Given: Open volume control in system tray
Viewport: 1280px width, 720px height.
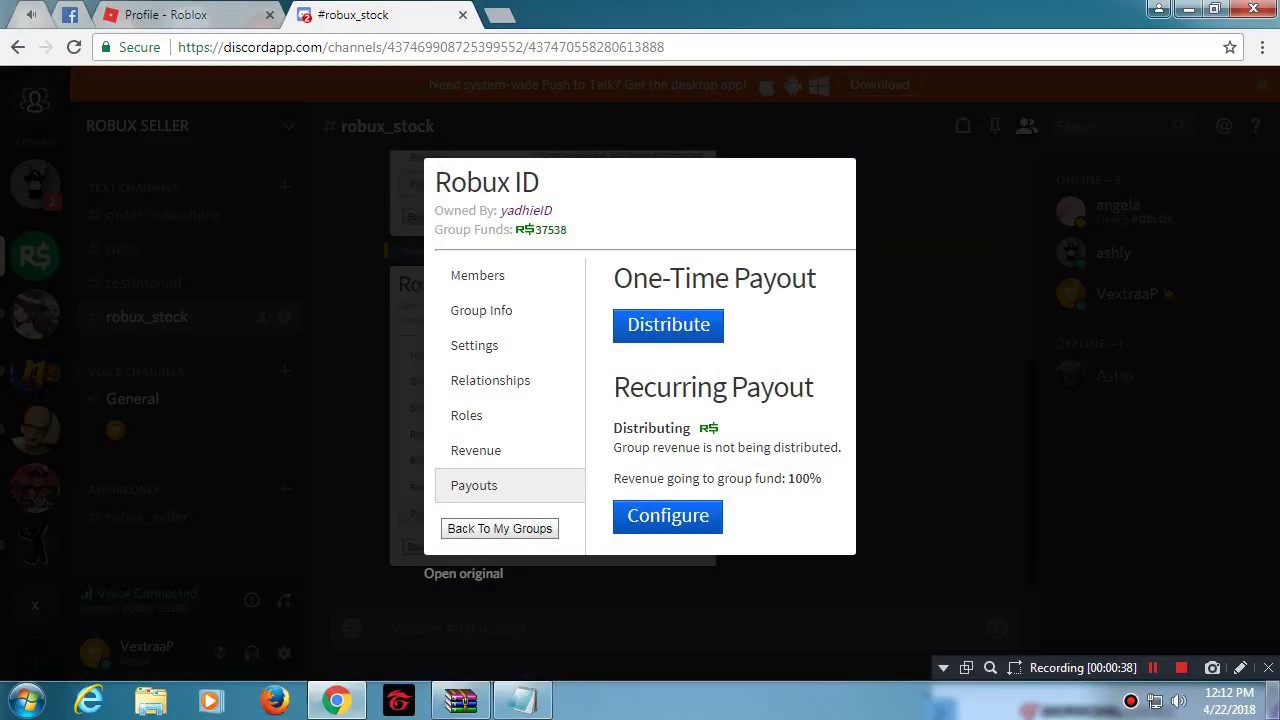Looking at the screenshot, I should 1179,701.
